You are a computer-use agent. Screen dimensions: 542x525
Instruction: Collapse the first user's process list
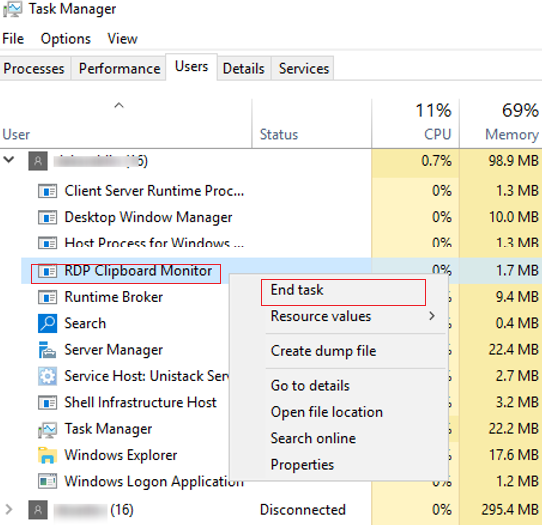(x=9, y=160)
